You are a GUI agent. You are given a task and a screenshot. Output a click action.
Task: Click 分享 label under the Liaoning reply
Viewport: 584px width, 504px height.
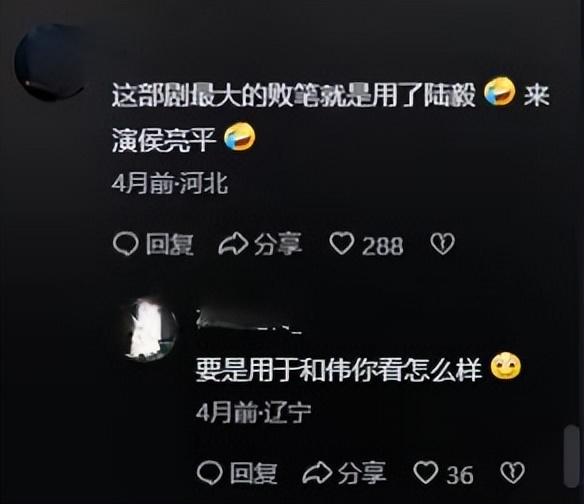tap(362, 473)
